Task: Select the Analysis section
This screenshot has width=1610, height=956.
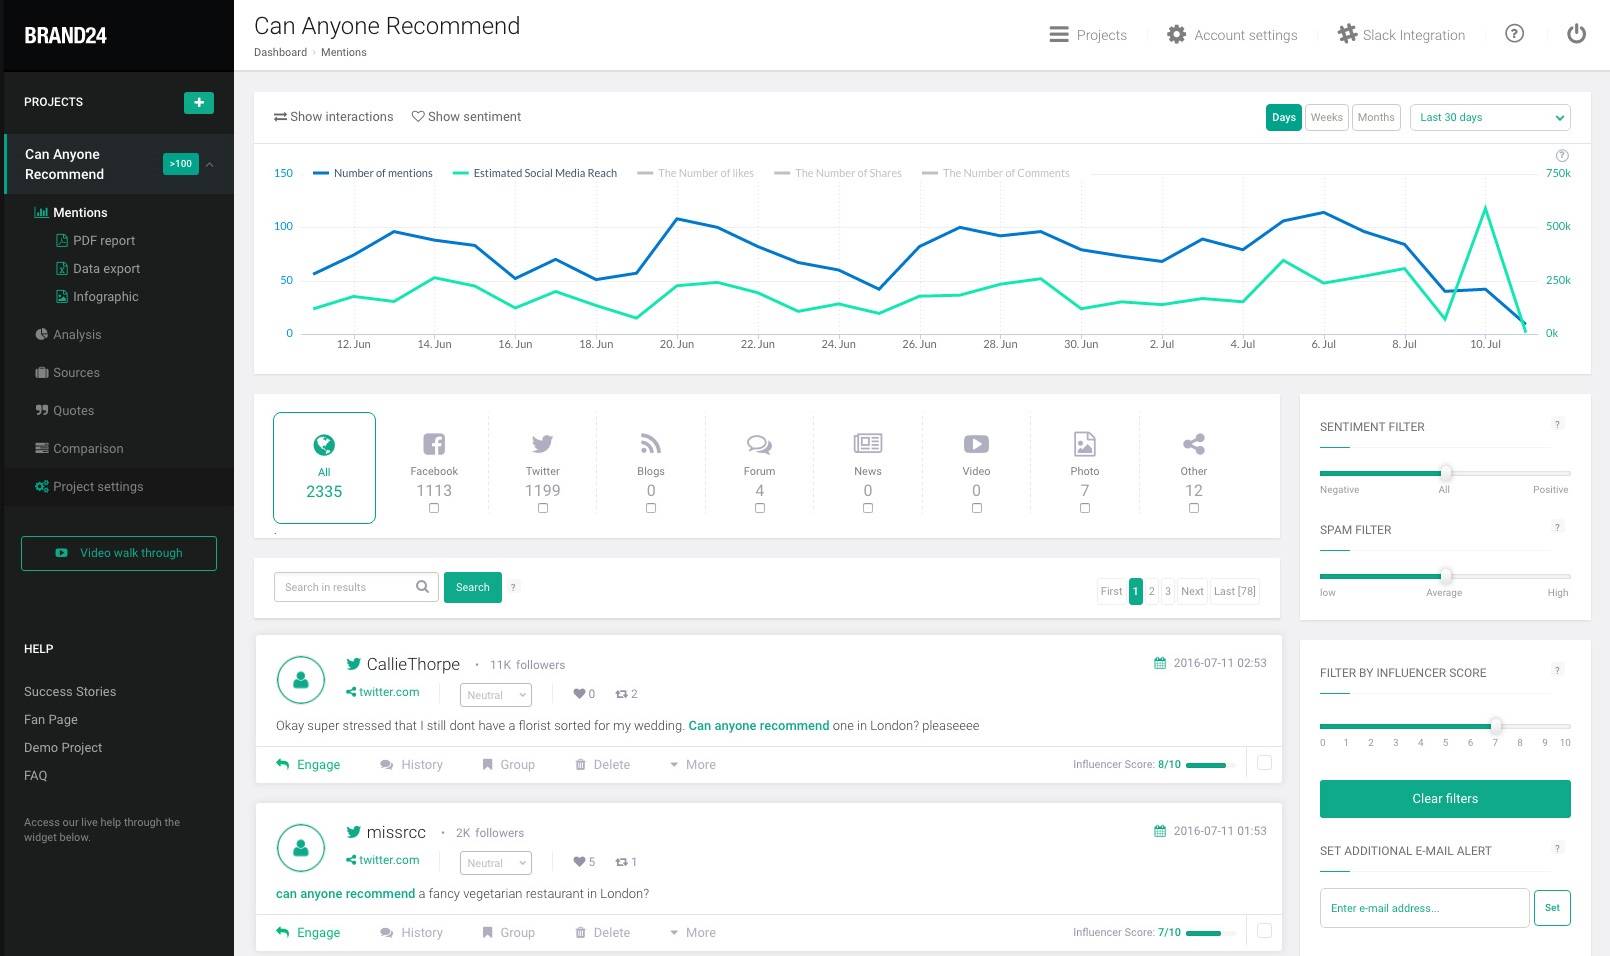Action: click(x=77, y=334)
